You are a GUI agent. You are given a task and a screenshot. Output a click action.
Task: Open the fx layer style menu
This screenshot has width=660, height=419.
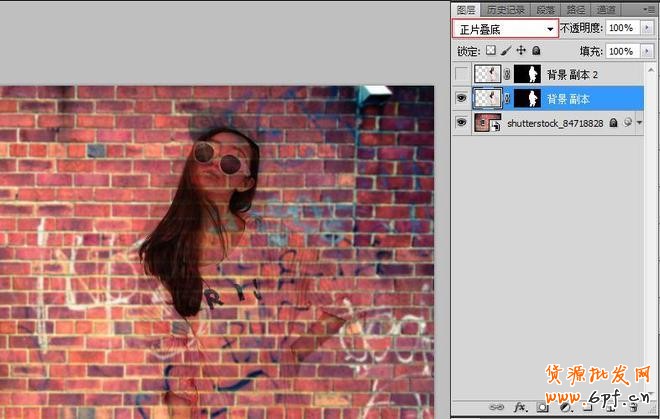point(519,409)
